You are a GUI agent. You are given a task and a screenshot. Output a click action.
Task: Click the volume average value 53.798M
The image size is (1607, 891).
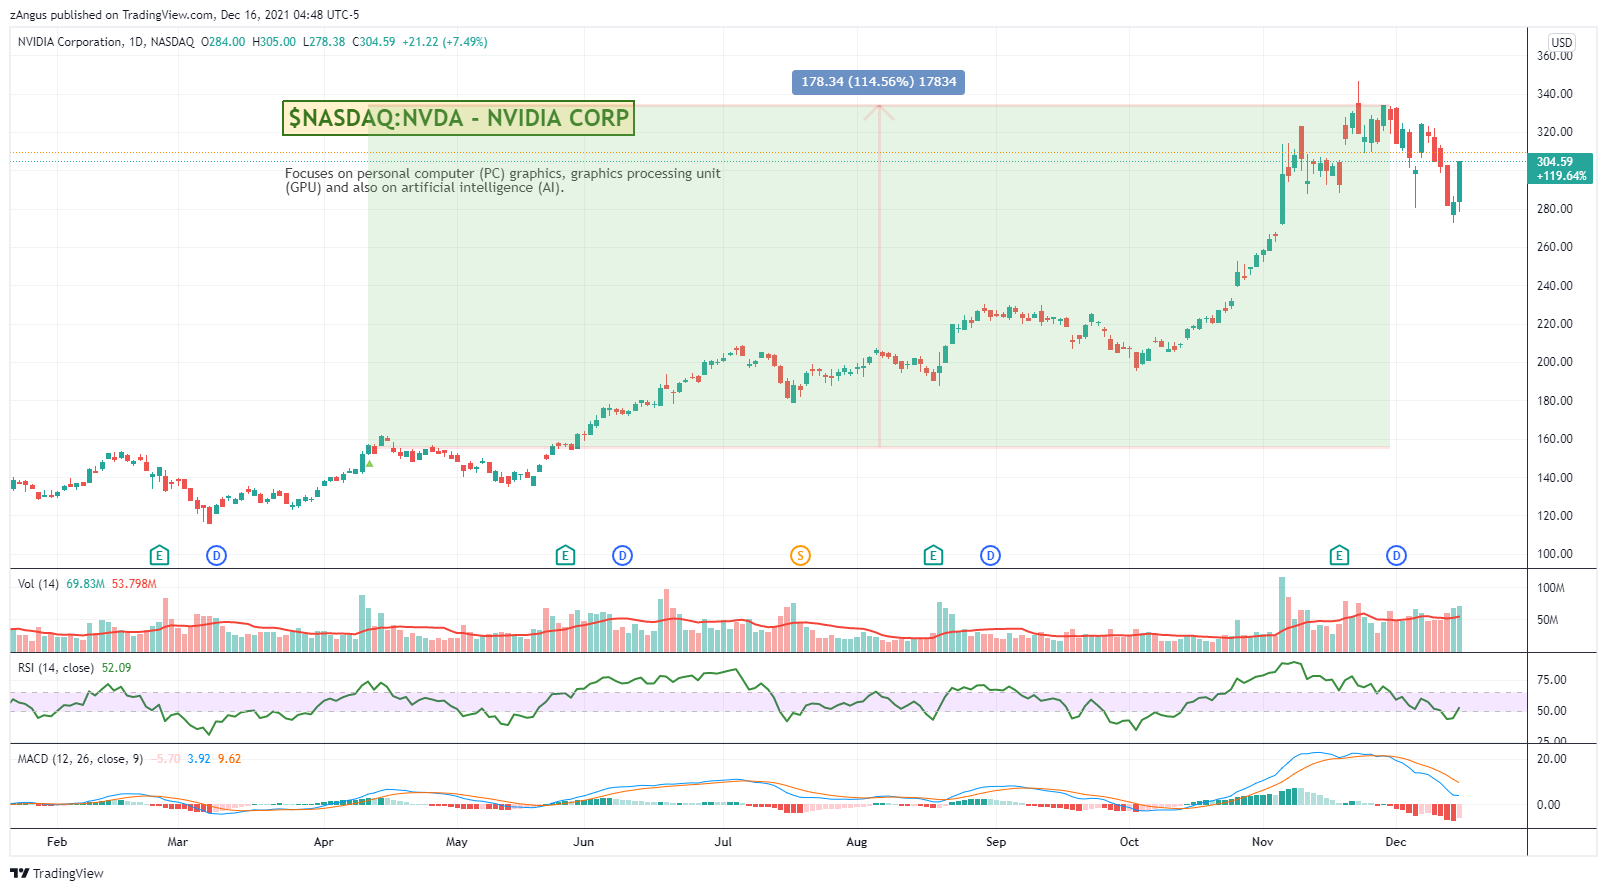tap(134, 584)
